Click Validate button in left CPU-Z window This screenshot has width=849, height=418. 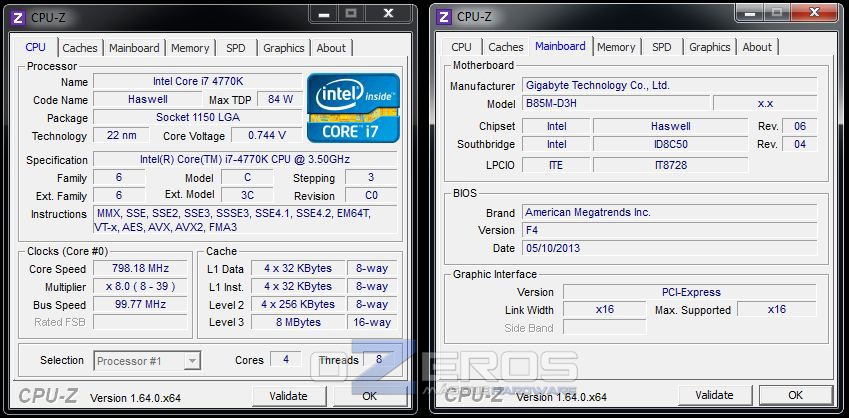[x=288, y=396]
